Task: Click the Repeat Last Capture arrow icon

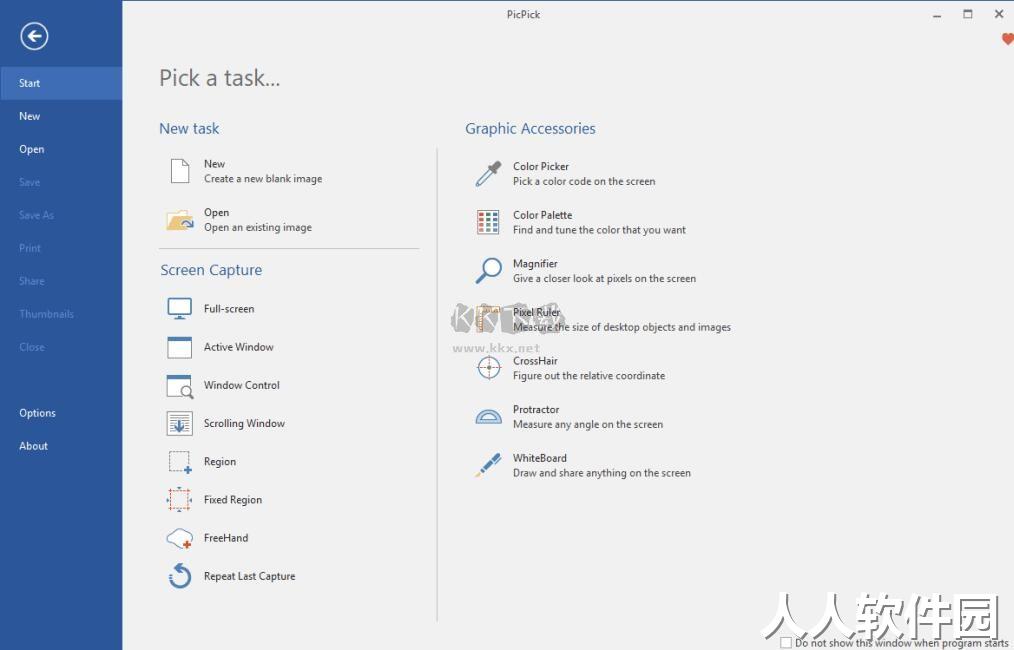Action: 180,576
